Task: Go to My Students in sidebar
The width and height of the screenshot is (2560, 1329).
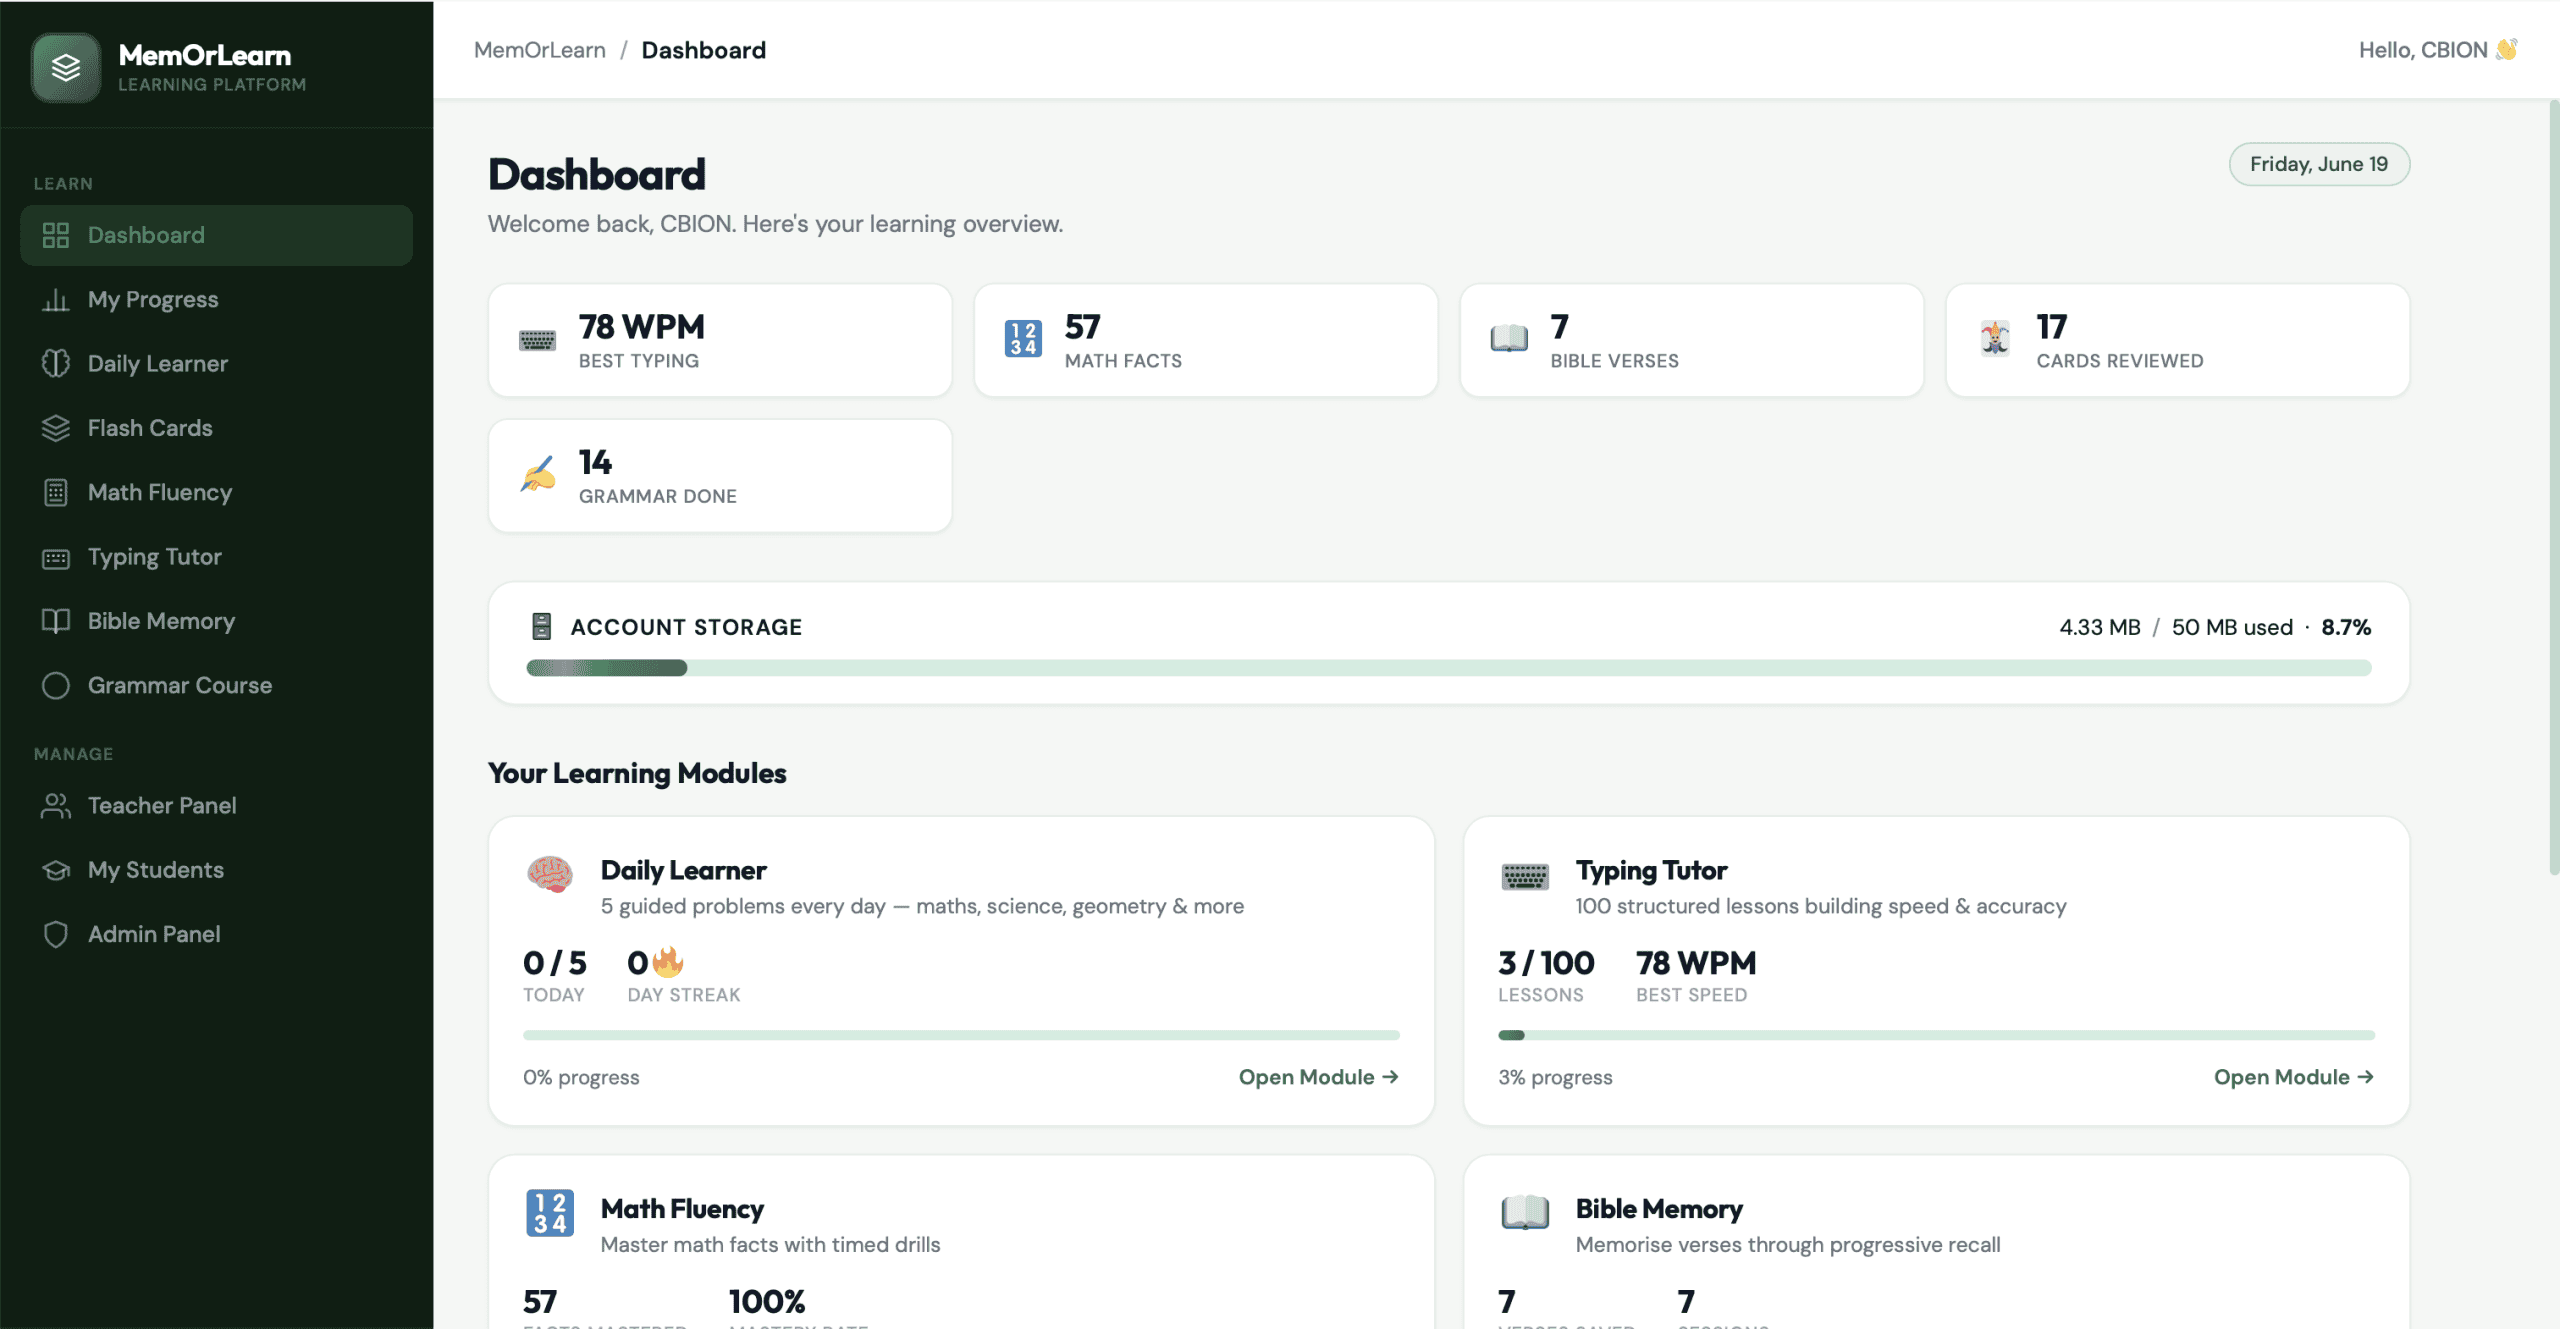Action: 216,870
